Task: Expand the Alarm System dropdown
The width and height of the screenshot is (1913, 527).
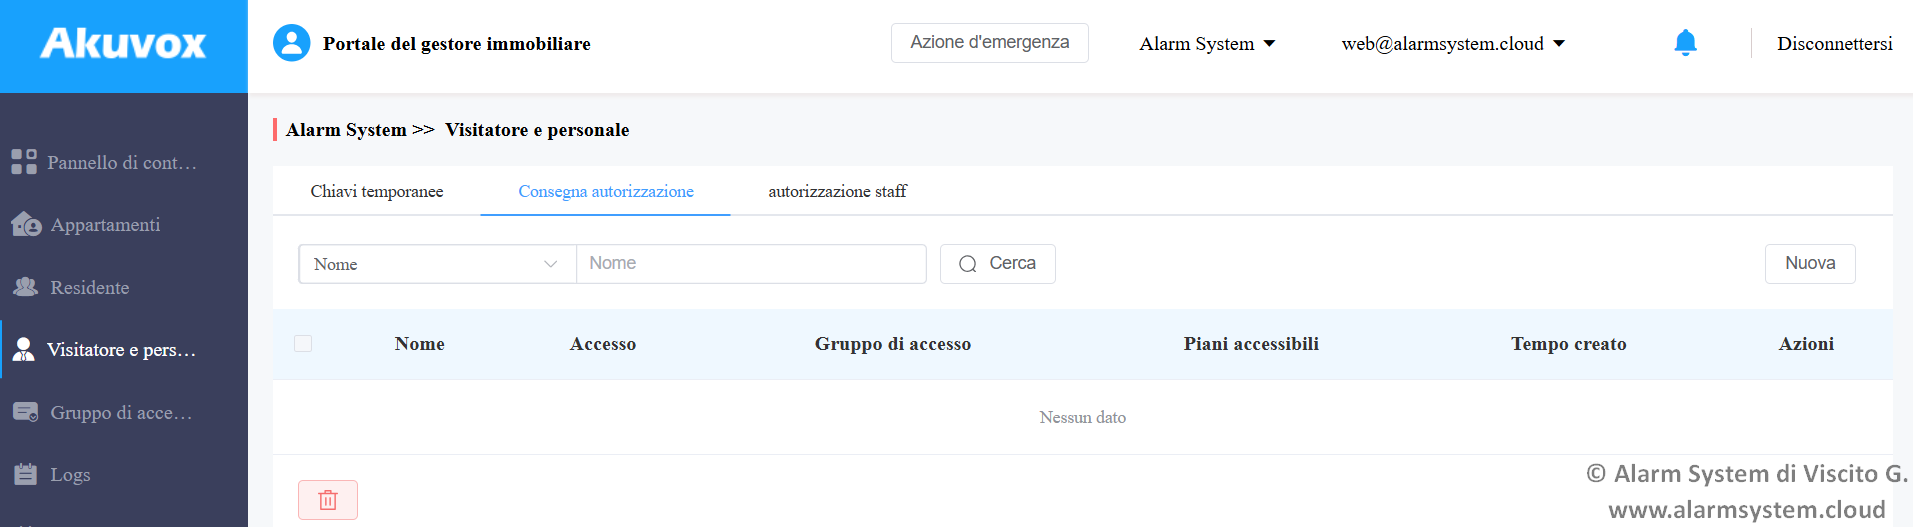Action: coord(1207,44)
